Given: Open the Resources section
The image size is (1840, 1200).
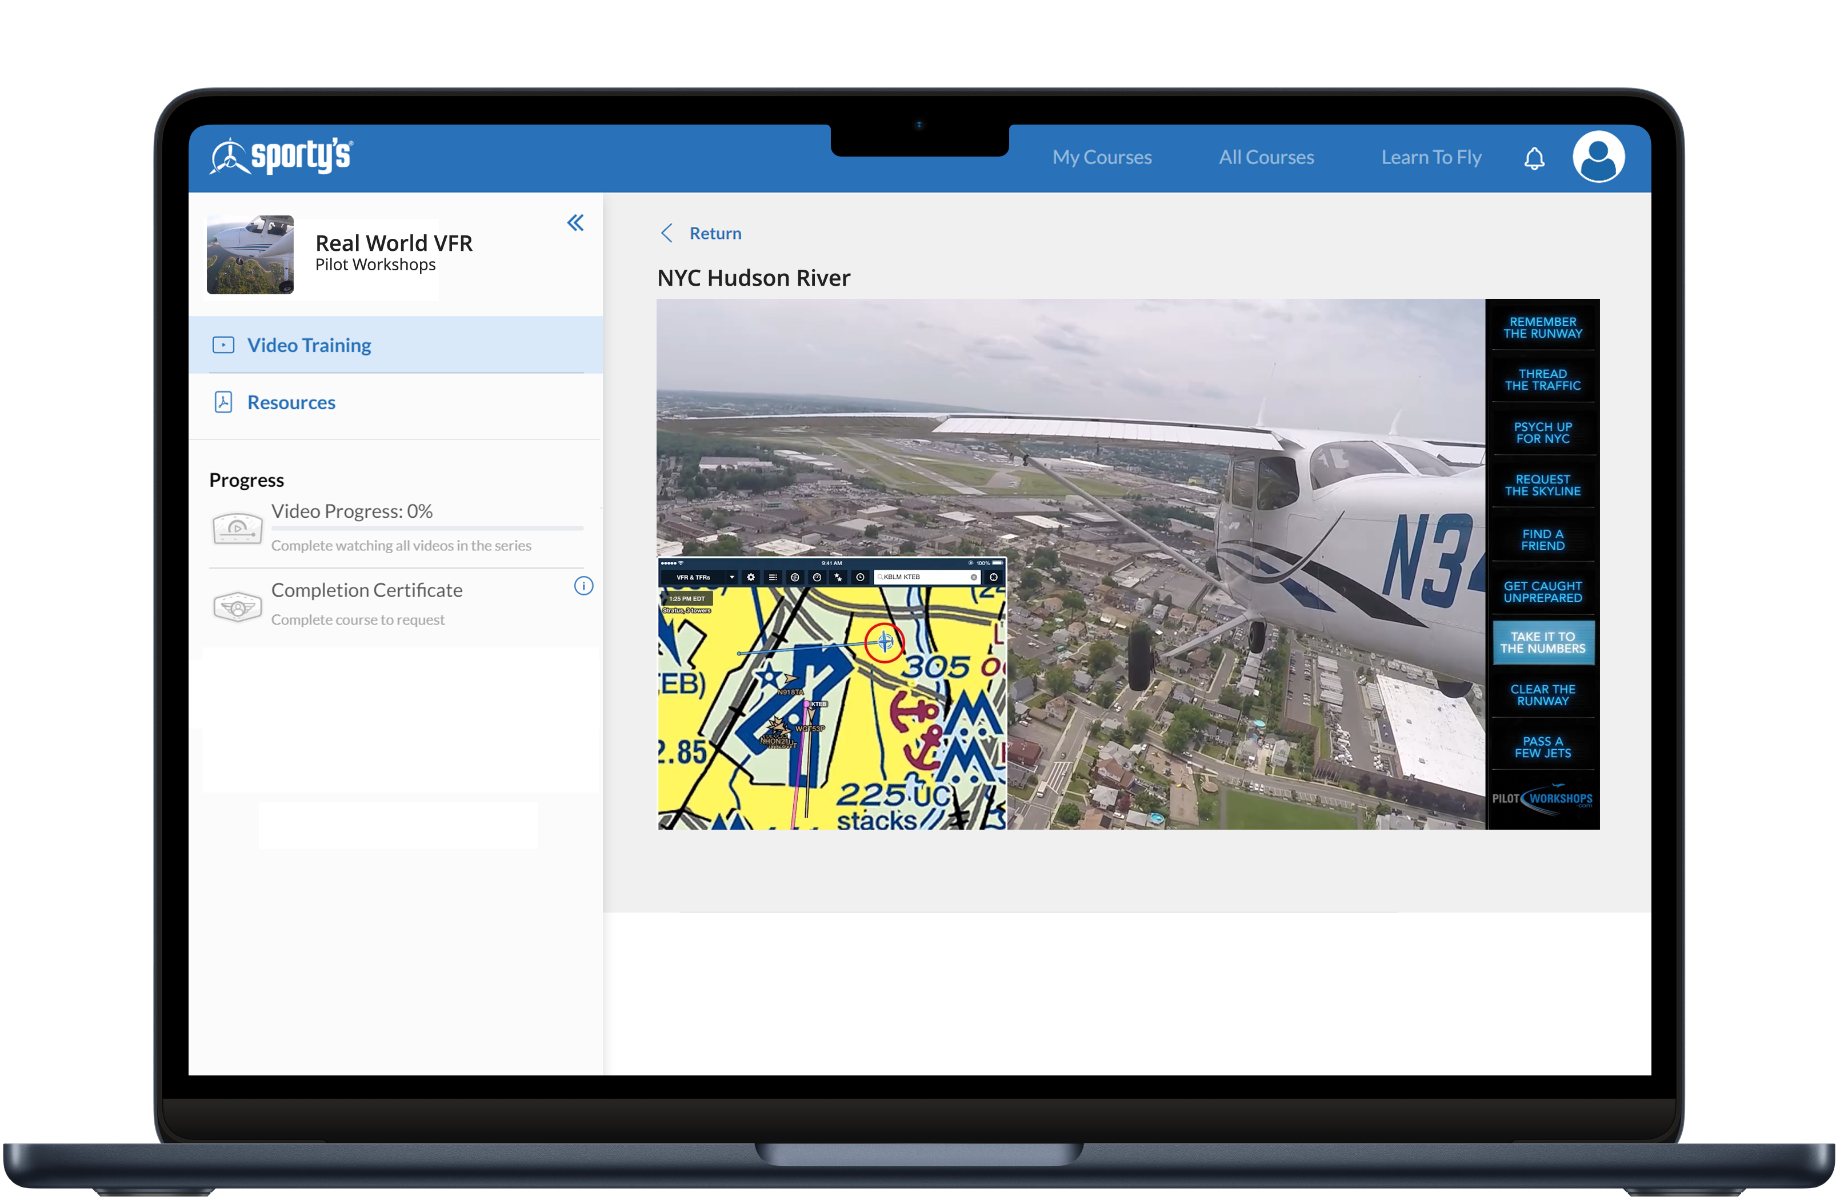Looking at the screenshot, I should [x=291, y=402].
